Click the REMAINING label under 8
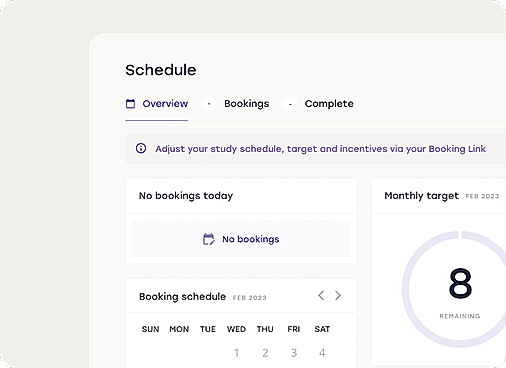 click(460, 316)
